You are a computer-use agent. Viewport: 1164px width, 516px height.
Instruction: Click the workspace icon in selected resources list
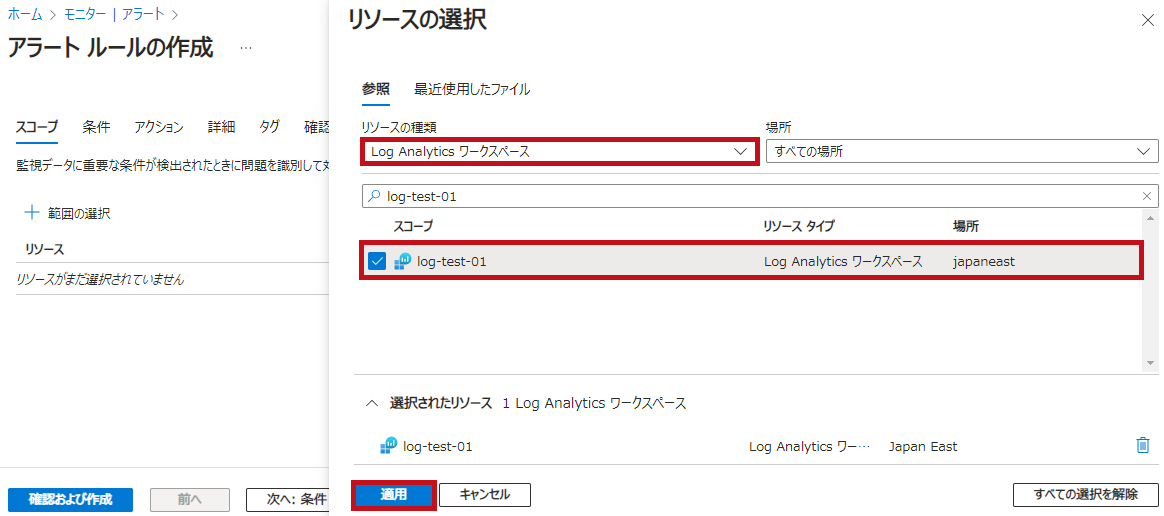[388, 445]
